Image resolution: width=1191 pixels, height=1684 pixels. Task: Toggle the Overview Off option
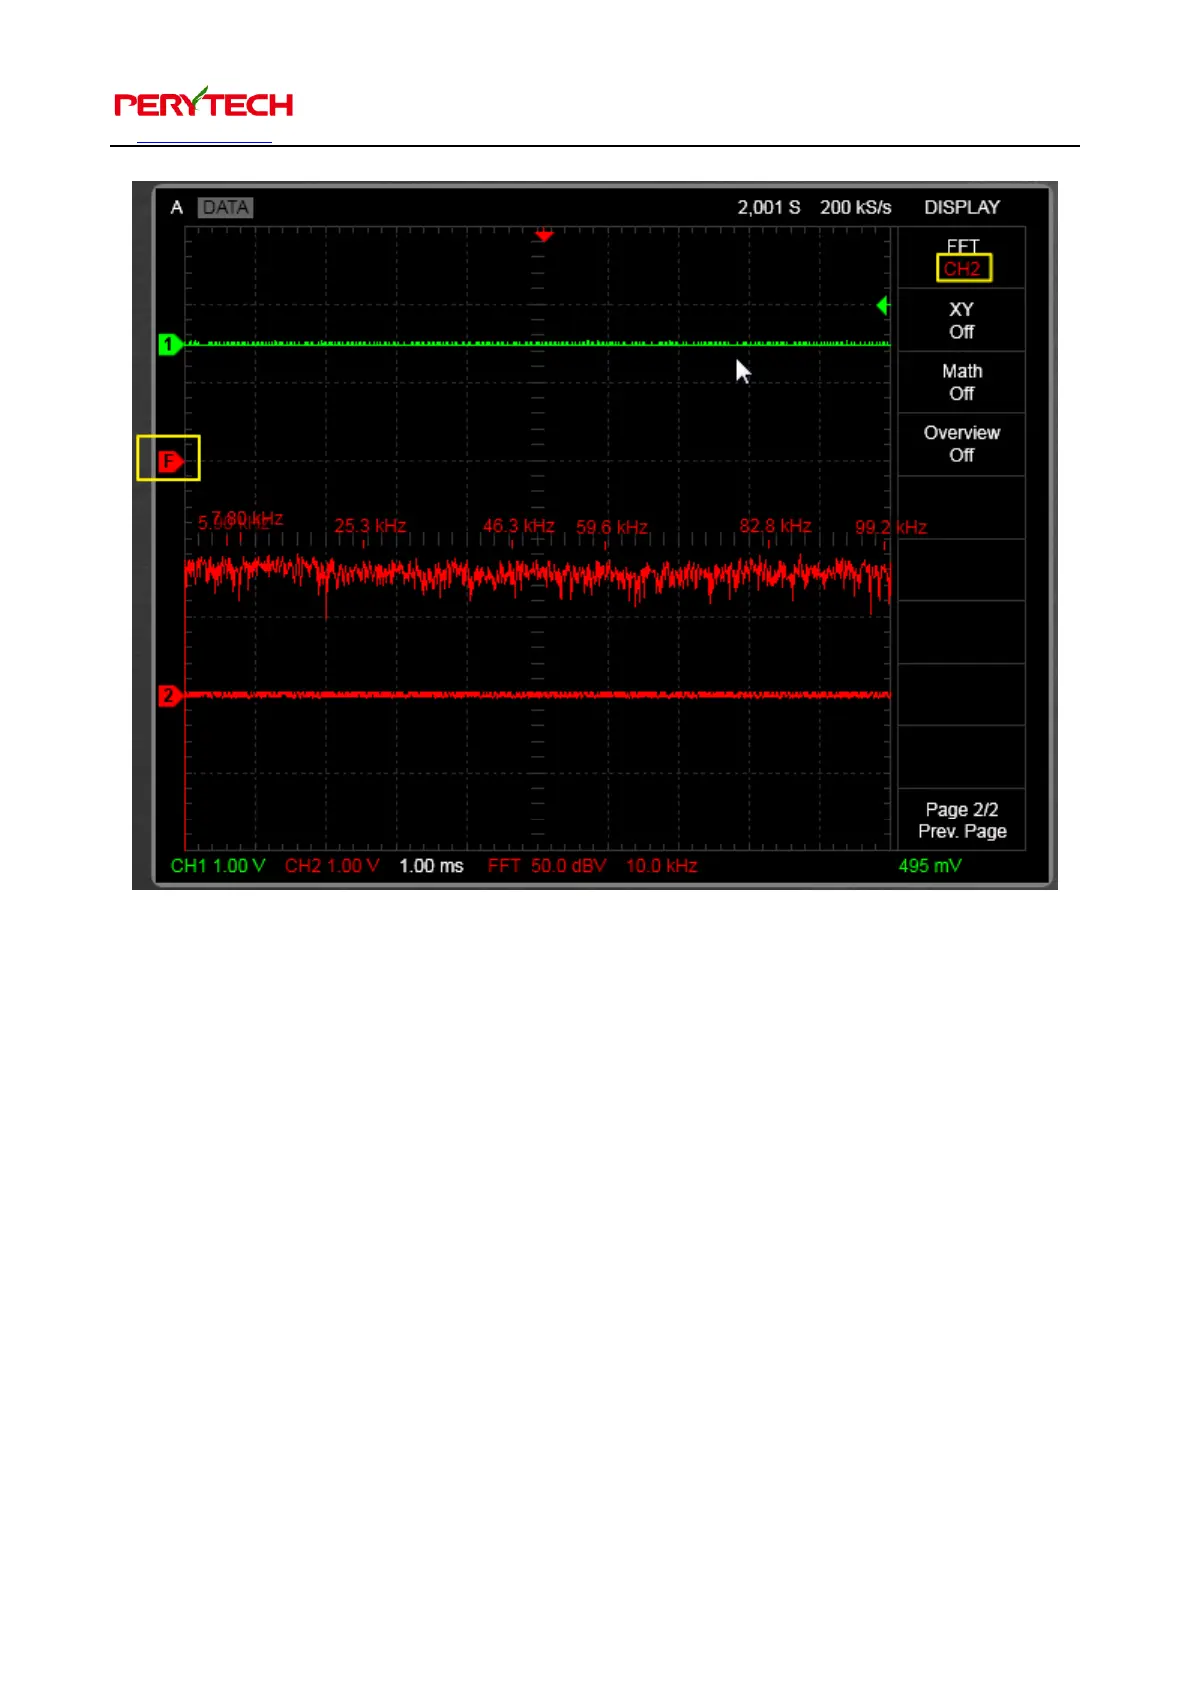click(x=961, y=444)
